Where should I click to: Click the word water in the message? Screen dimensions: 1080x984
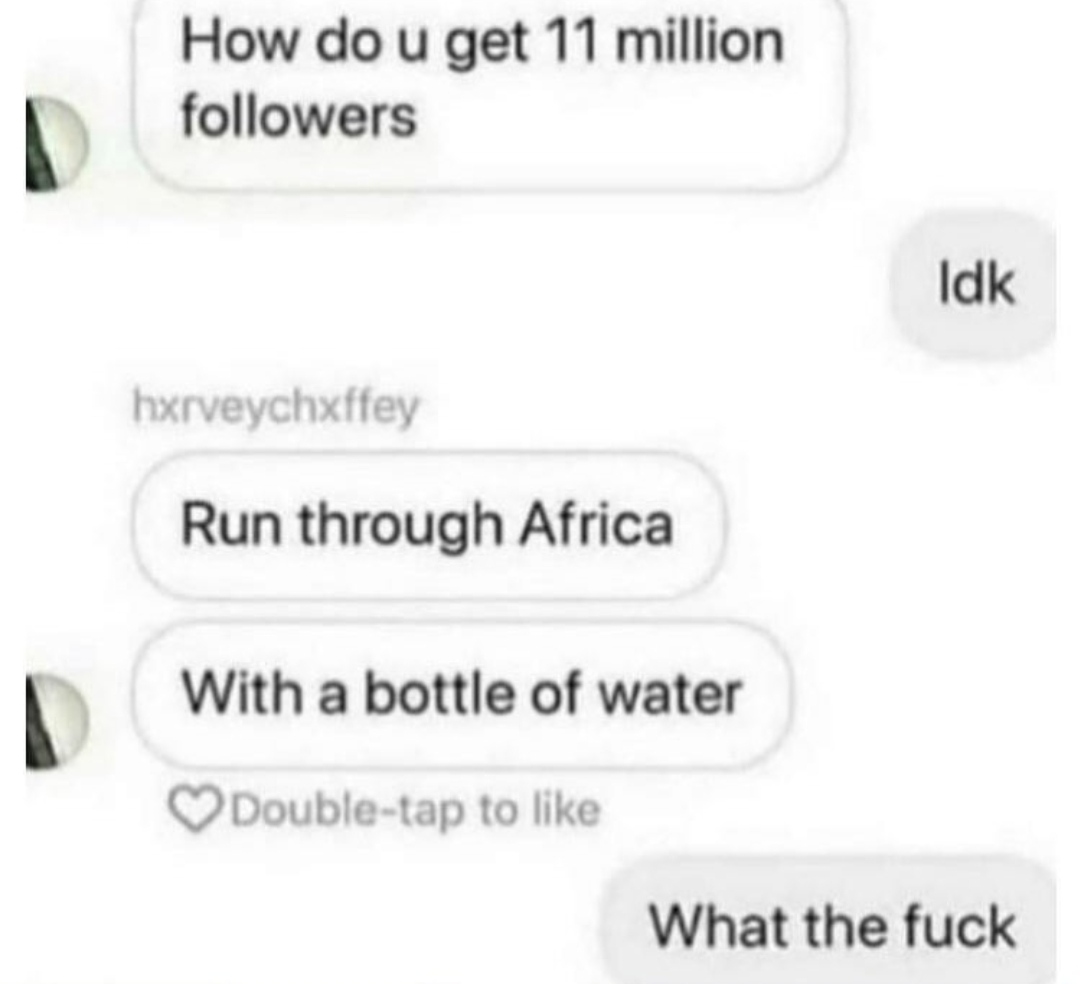(x=670, y=694)
